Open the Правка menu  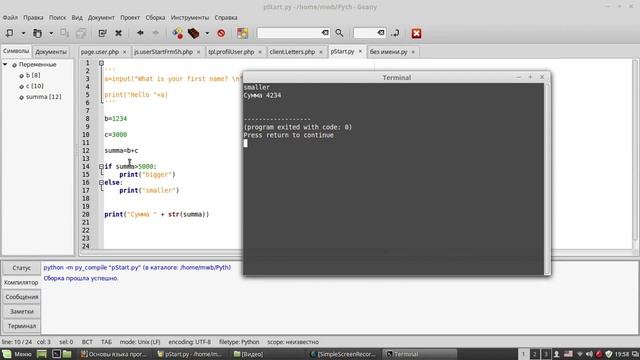(33, 18)
